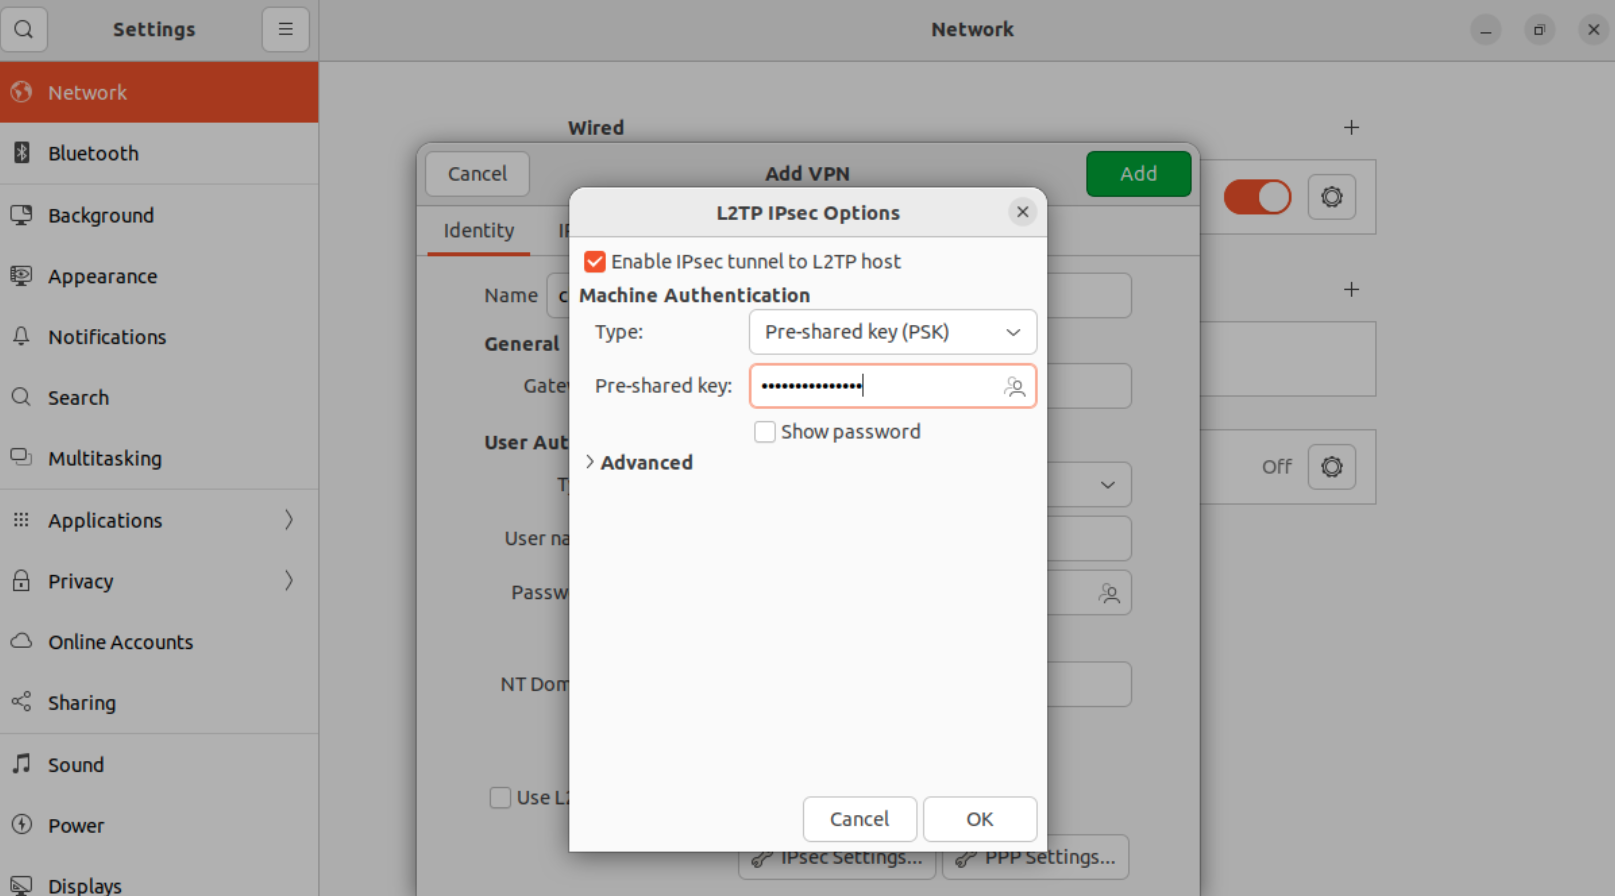Turn off the wired connection switch

click(1257, 197)
